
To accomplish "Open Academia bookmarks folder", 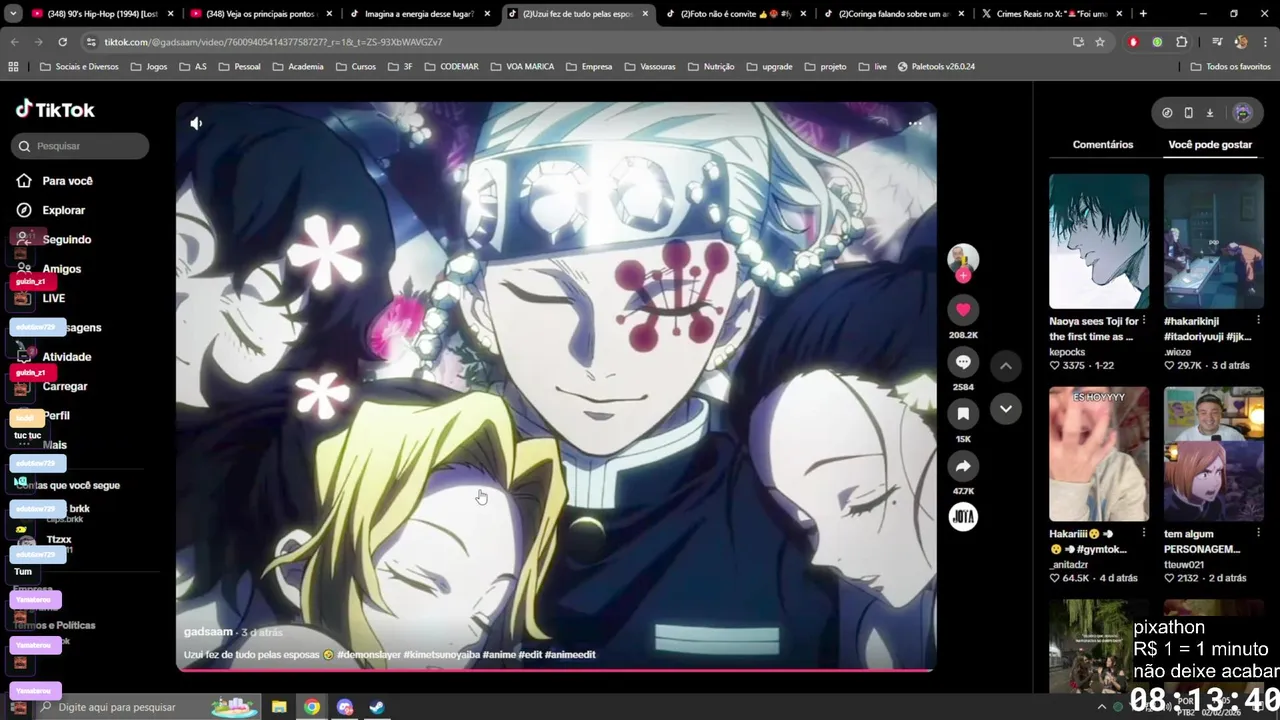I will pos(297,66).
